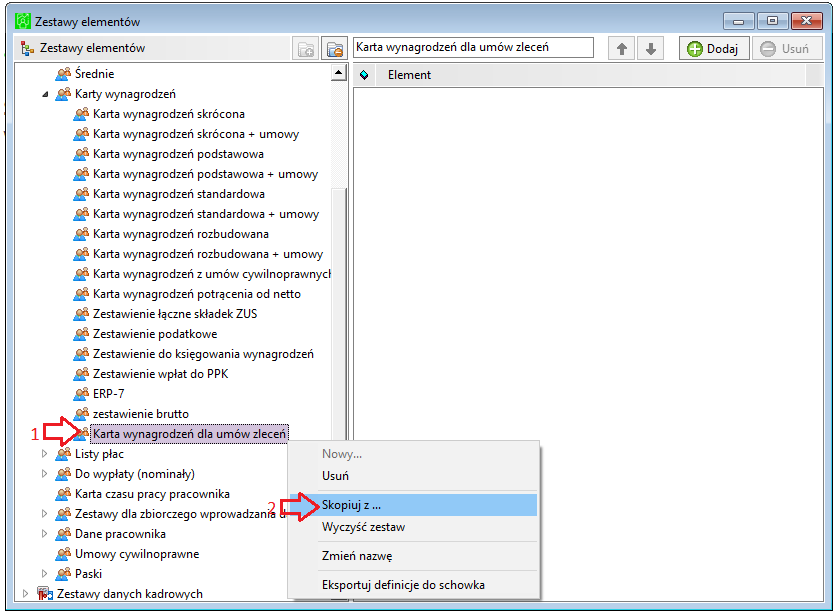Image resolution: width=839 pixels, height=616 pixels.
Task: Click the Zestawy danych kadrowych icon
Action: pos(45,594)
